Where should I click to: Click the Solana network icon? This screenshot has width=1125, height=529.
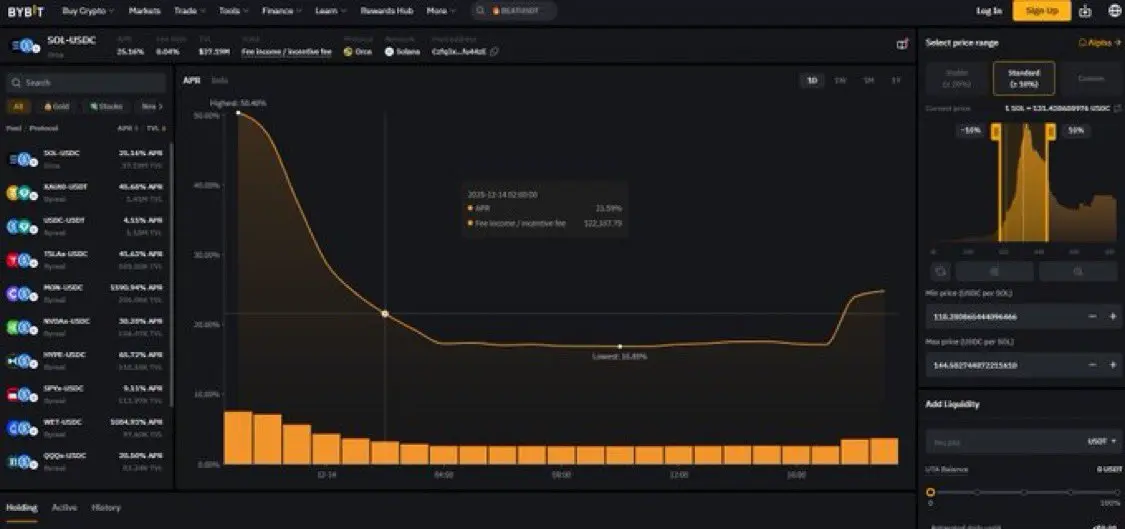(390, 52)
